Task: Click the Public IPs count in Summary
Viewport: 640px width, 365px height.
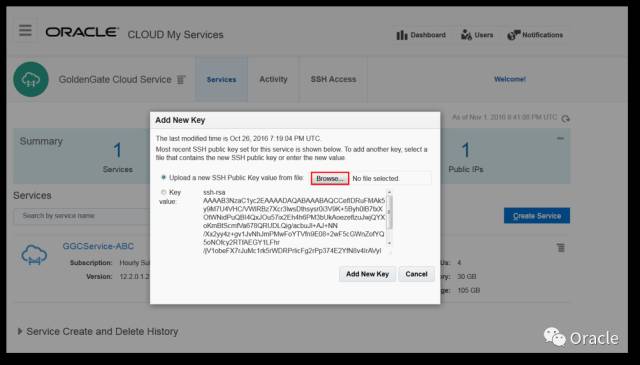Action: point(466,150)
